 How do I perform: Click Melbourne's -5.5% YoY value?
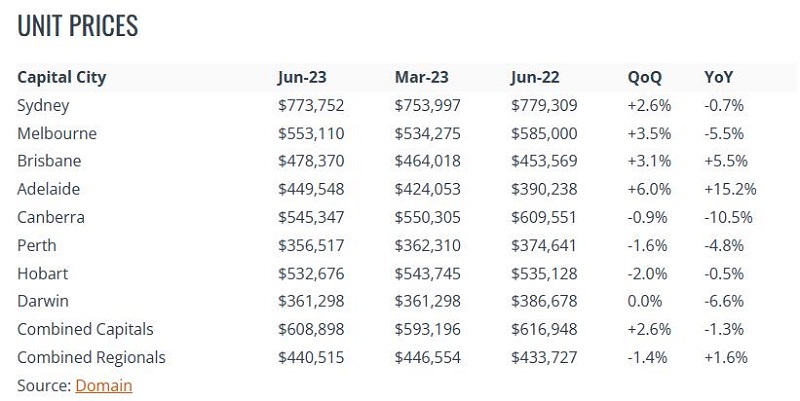[724, 134]
